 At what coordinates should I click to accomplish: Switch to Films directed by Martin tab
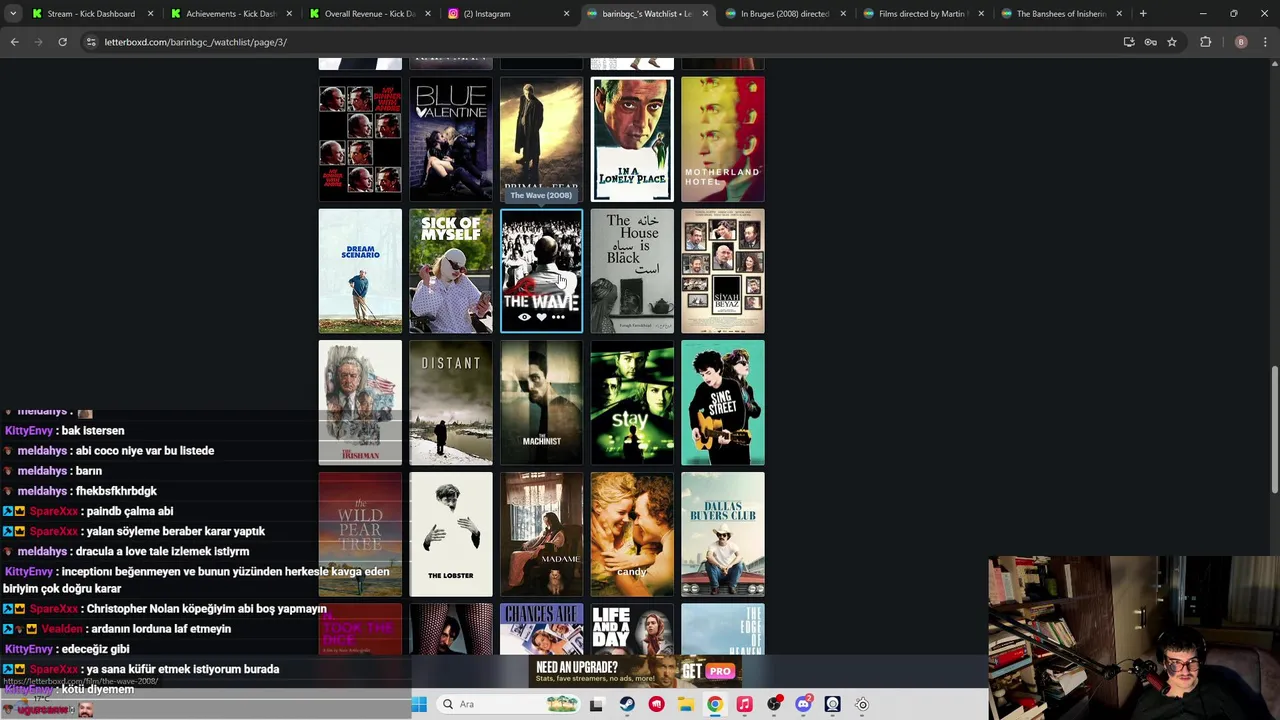pyautogui.click(x=923, y=14)
